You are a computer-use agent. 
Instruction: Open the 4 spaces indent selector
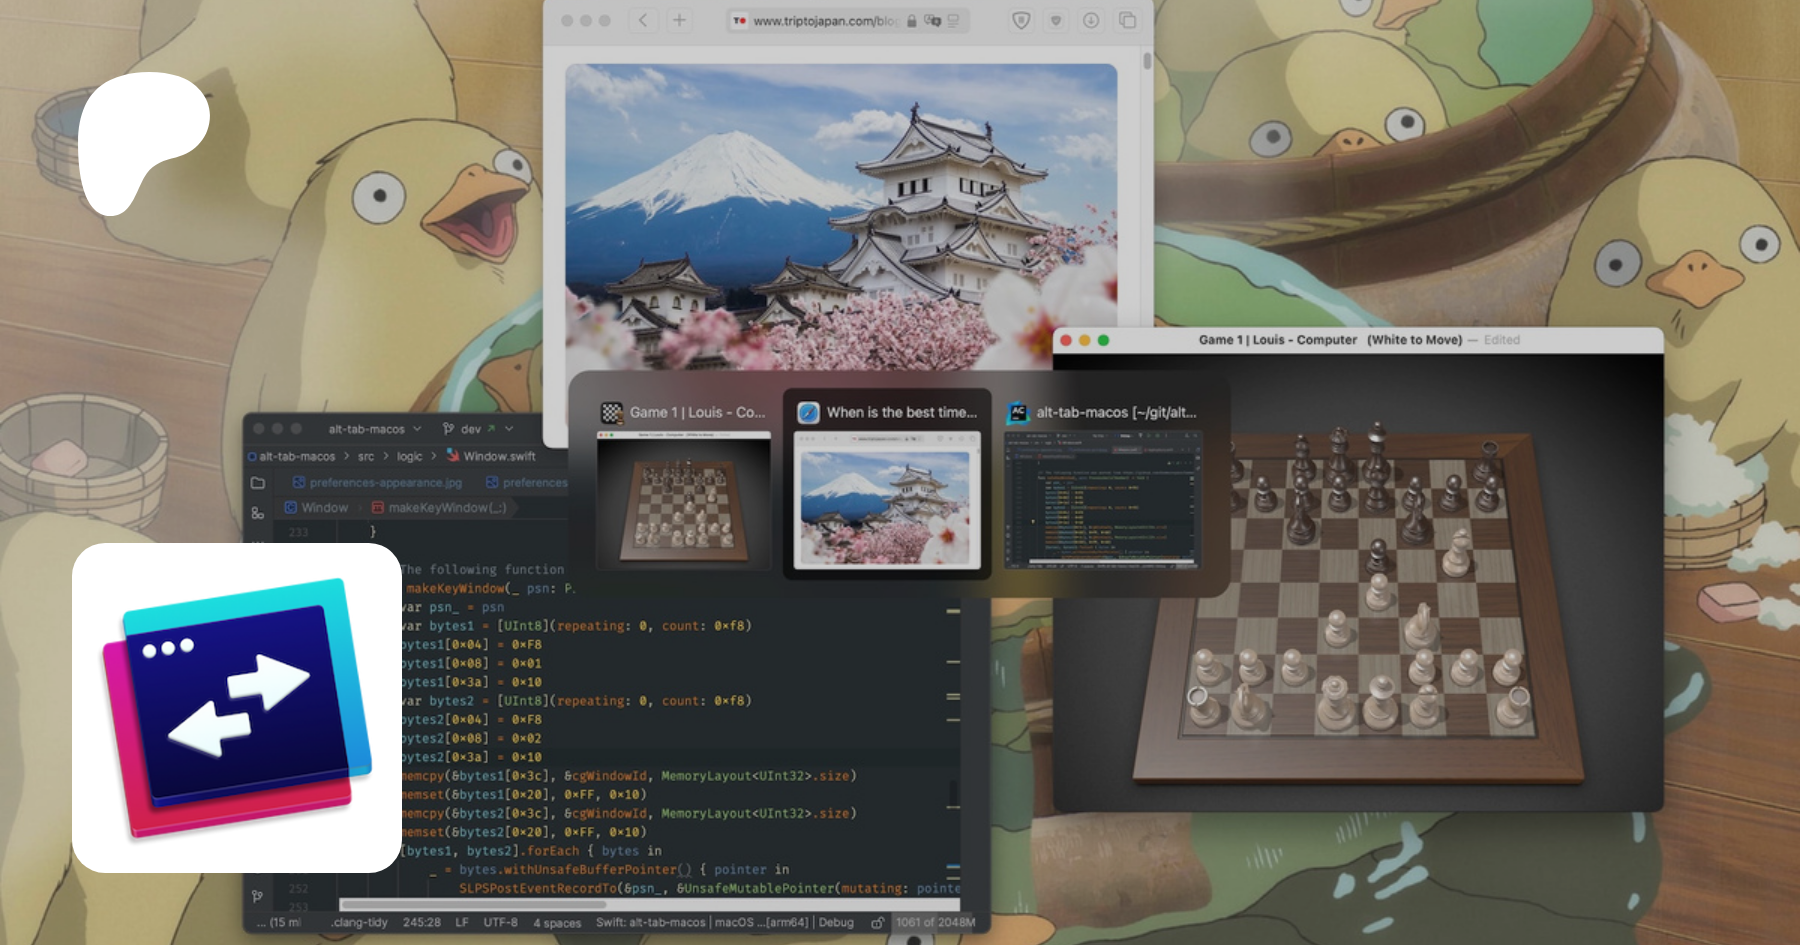click(x=557, y=922)
